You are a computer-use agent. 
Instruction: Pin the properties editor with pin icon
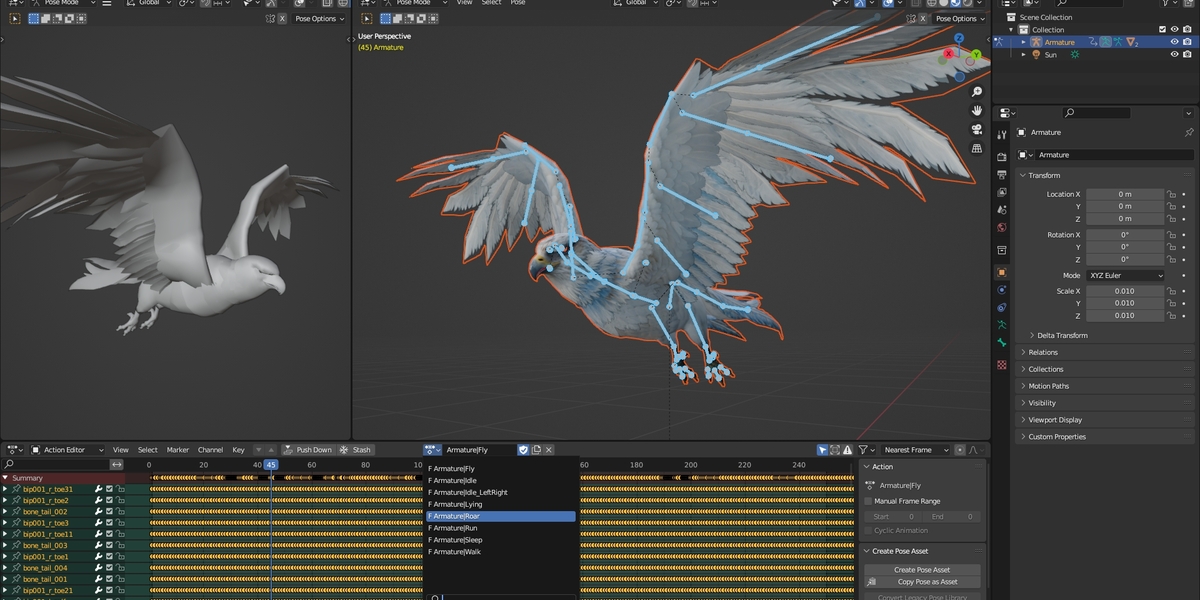(x=1188, y=132)
